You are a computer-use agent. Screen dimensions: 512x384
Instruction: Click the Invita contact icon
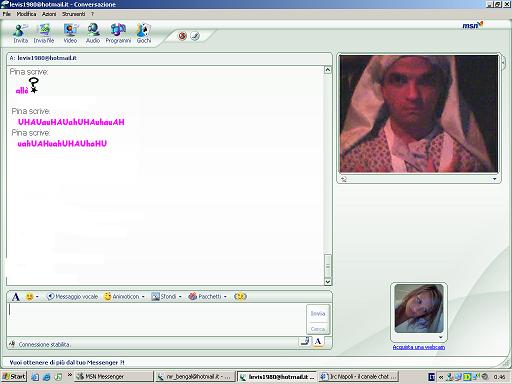pos(20,33)
